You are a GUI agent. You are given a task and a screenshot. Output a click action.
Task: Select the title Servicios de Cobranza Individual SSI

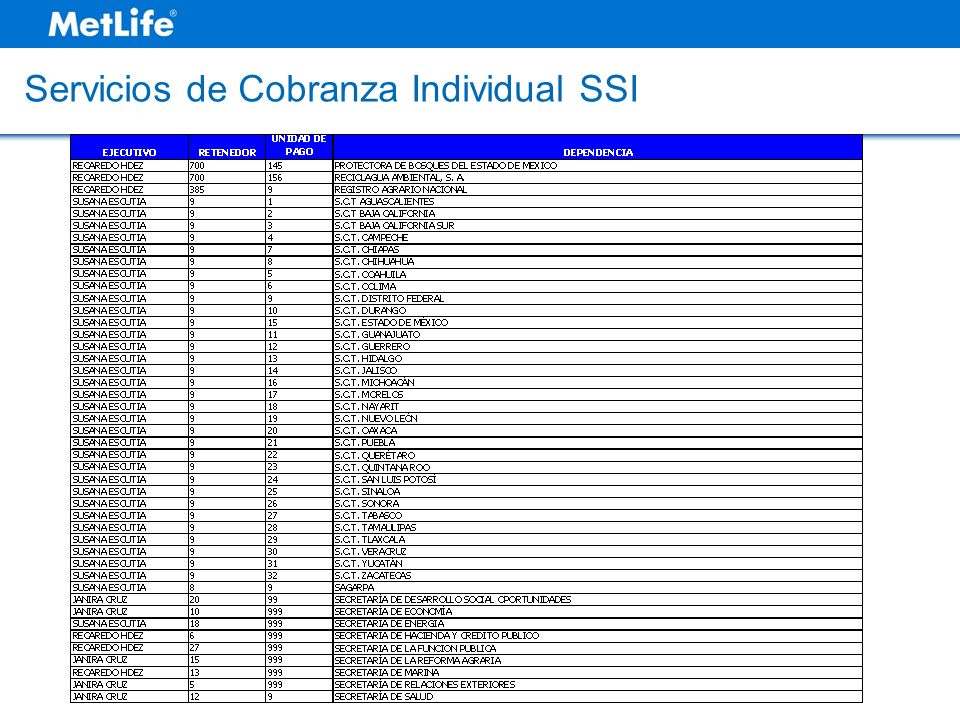click(x=331, y=89)
